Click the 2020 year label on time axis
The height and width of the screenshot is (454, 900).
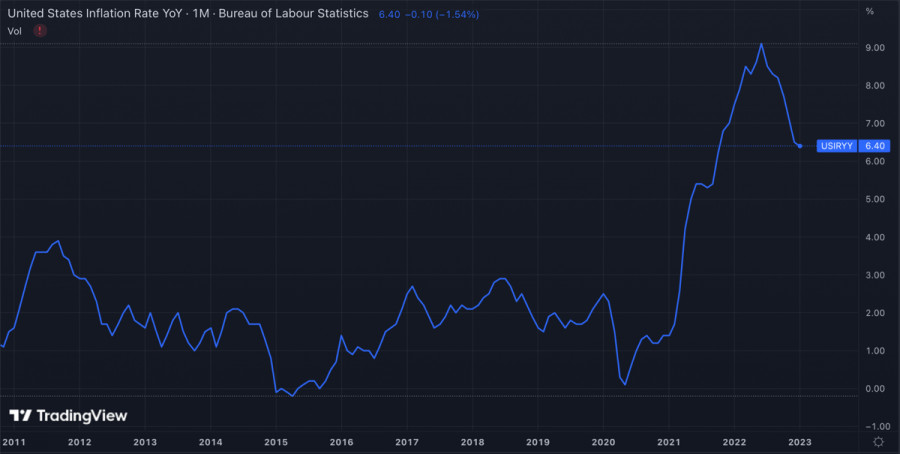click(603, 441)
